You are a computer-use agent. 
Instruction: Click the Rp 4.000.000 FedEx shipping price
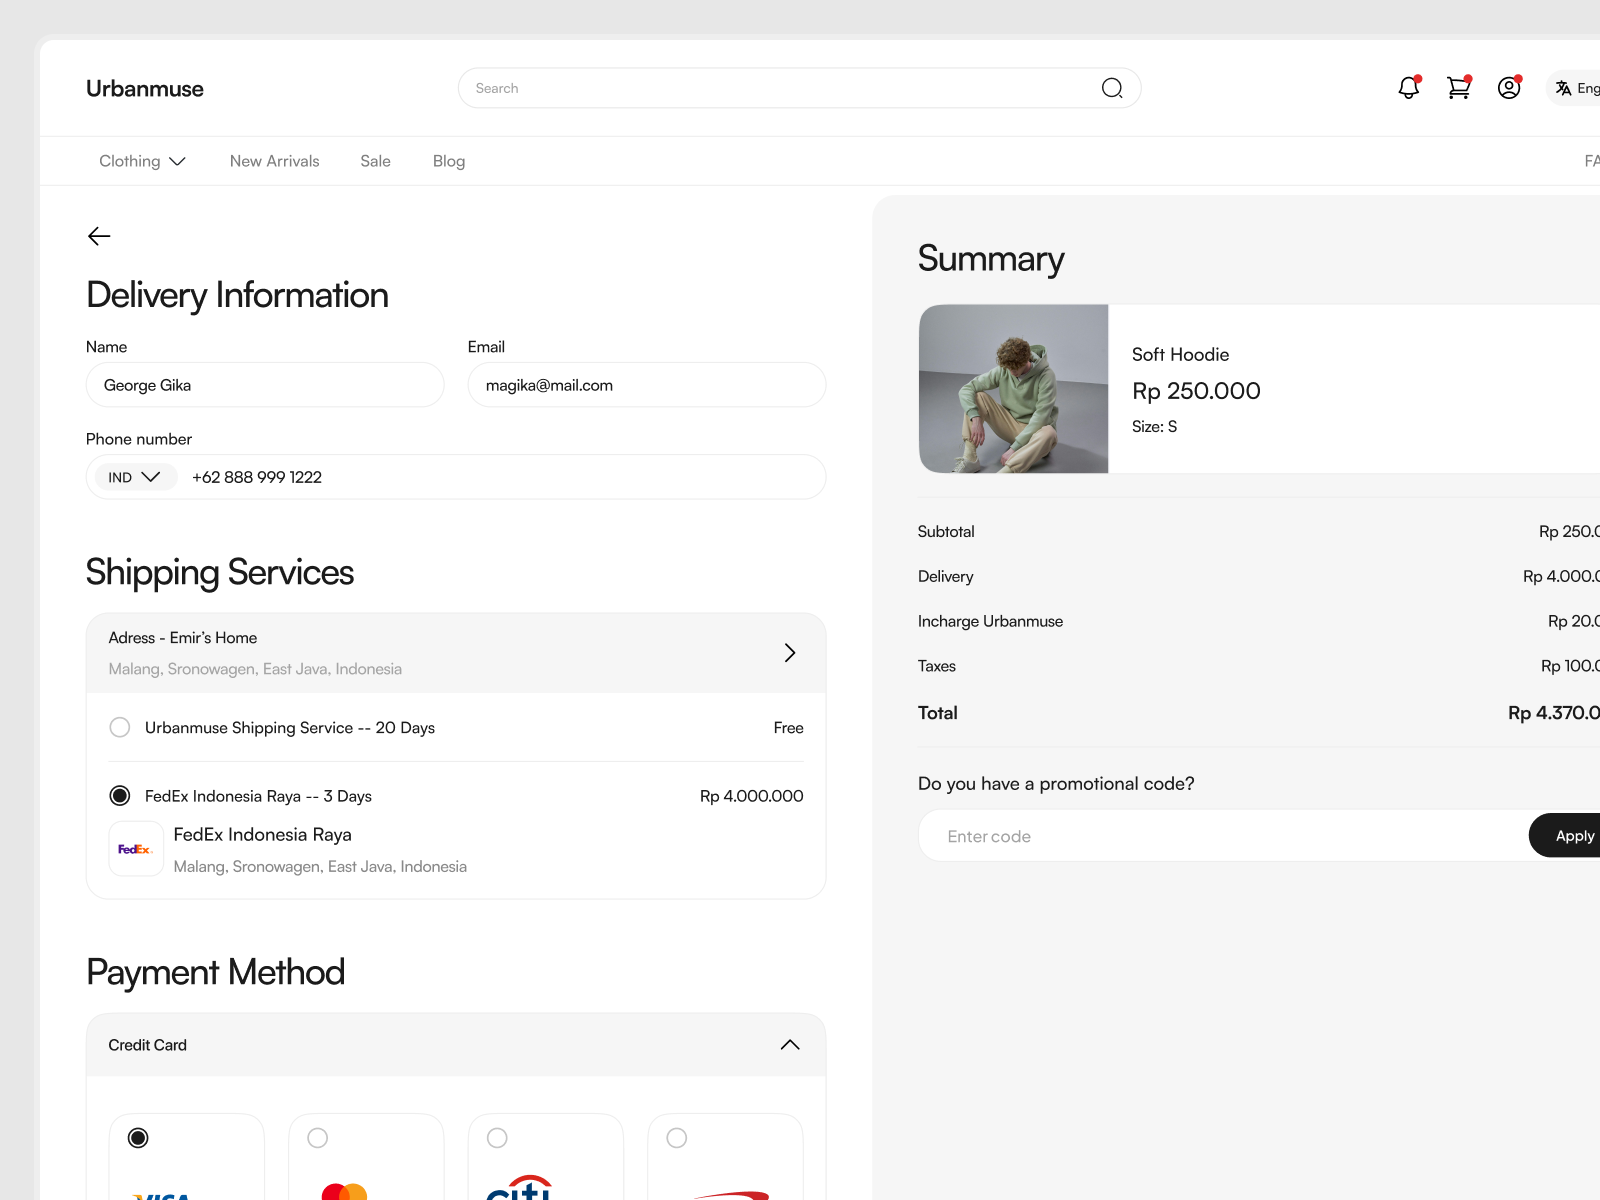pyautogui.click(x=752, y=796)
